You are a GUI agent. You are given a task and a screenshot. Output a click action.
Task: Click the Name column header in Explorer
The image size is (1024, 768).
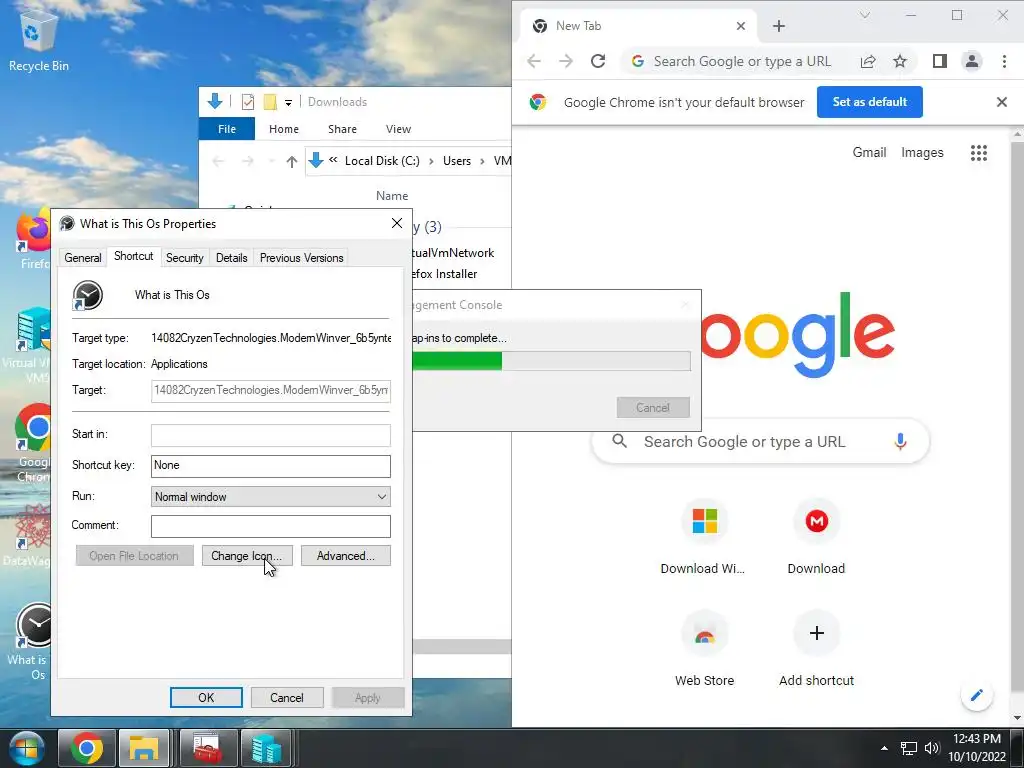tap(392, 195)
